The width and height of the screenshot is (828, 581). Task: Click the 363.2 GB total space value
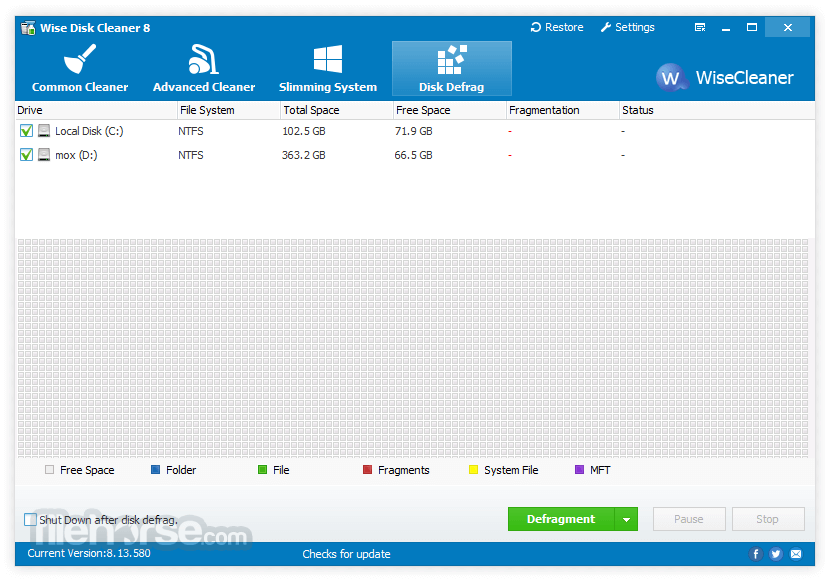304,155
